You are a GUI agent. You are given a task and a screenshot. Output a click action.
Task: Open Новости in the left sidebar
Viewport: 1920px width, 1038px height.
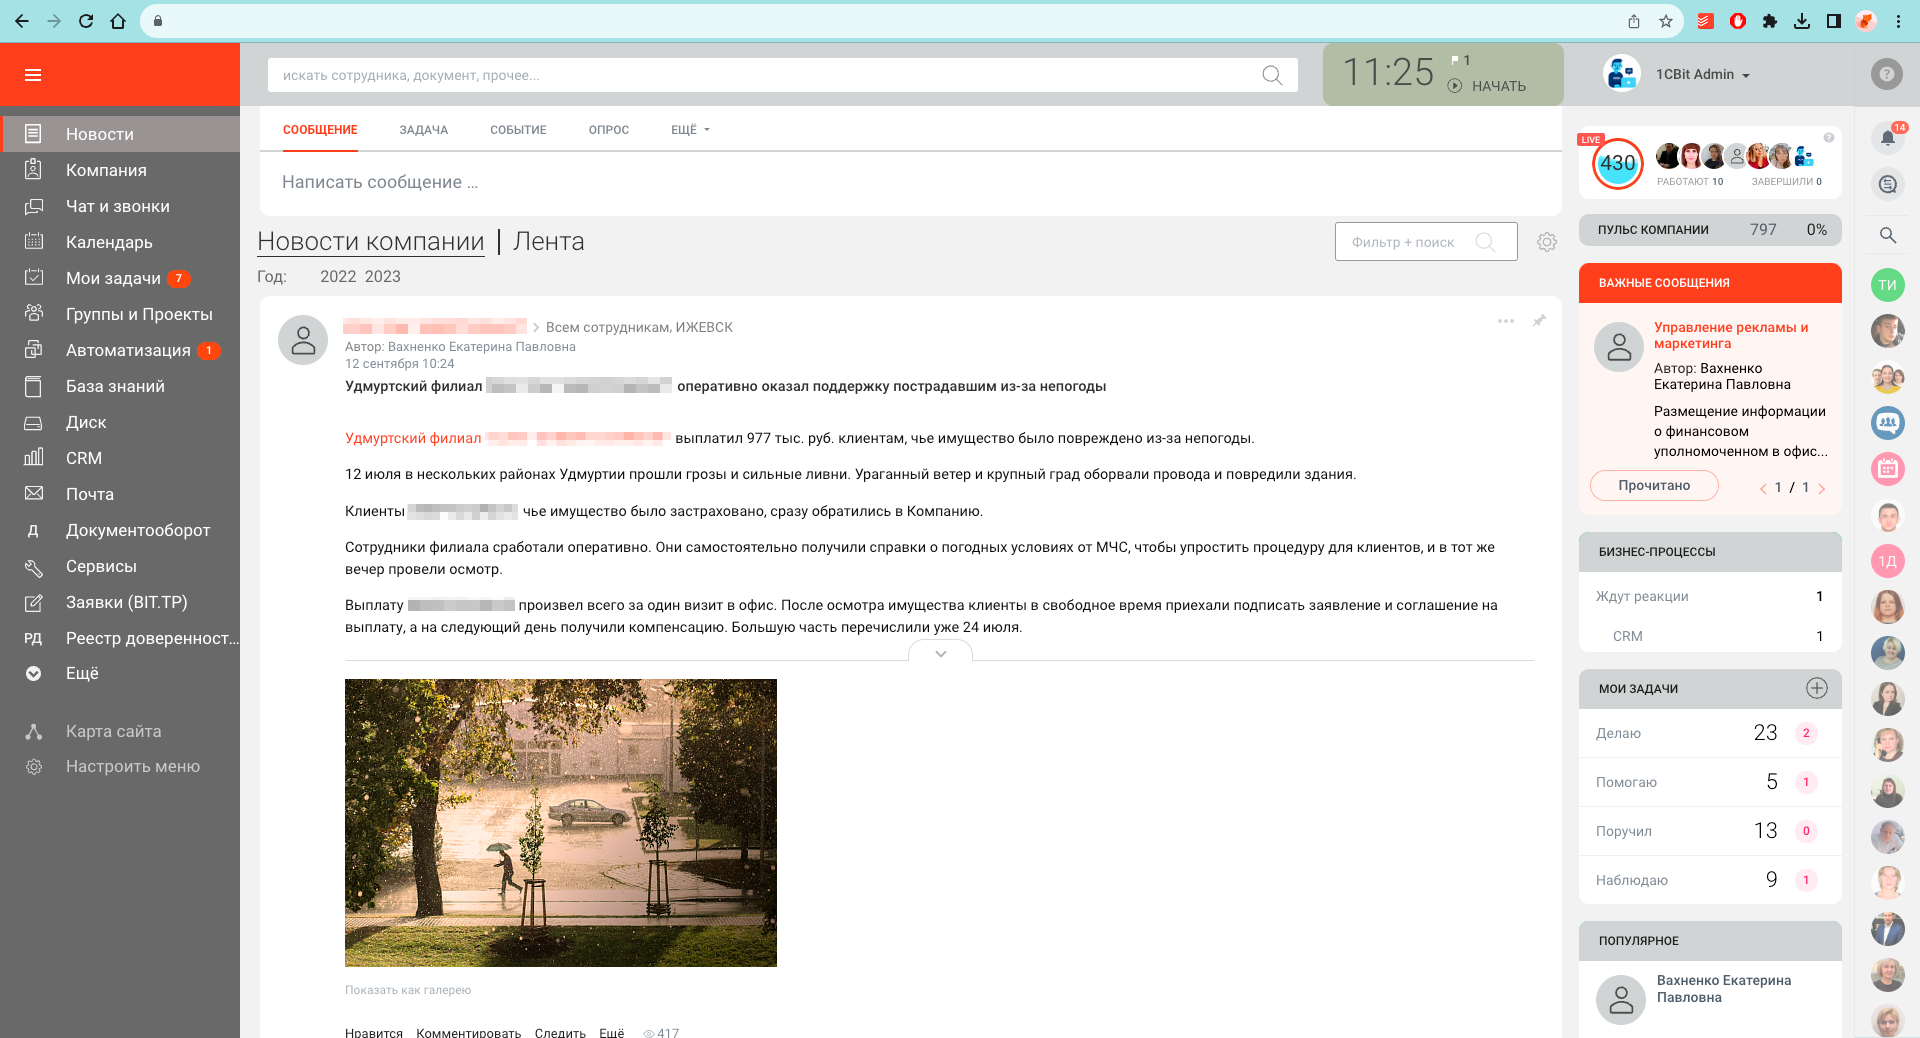120,134
